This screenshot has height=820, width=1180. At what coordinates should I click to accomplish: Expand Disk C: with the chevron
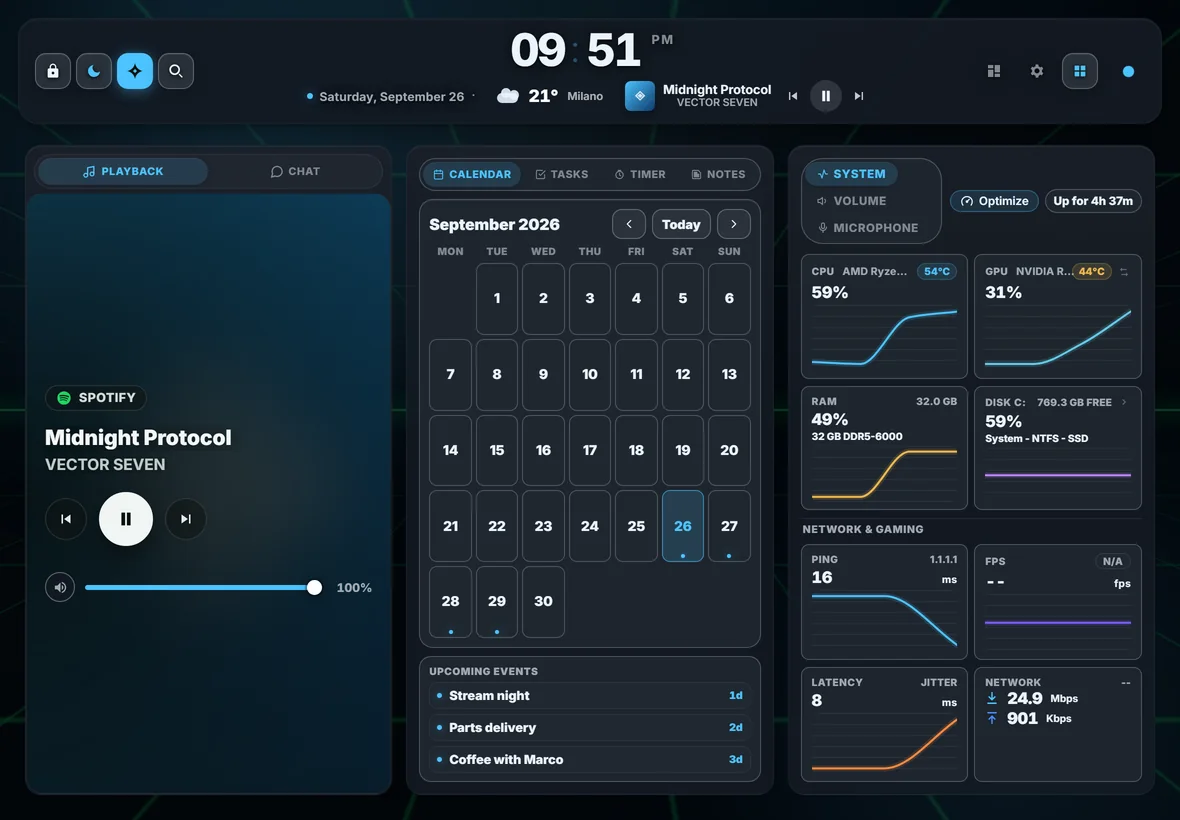pos(1124,402)
